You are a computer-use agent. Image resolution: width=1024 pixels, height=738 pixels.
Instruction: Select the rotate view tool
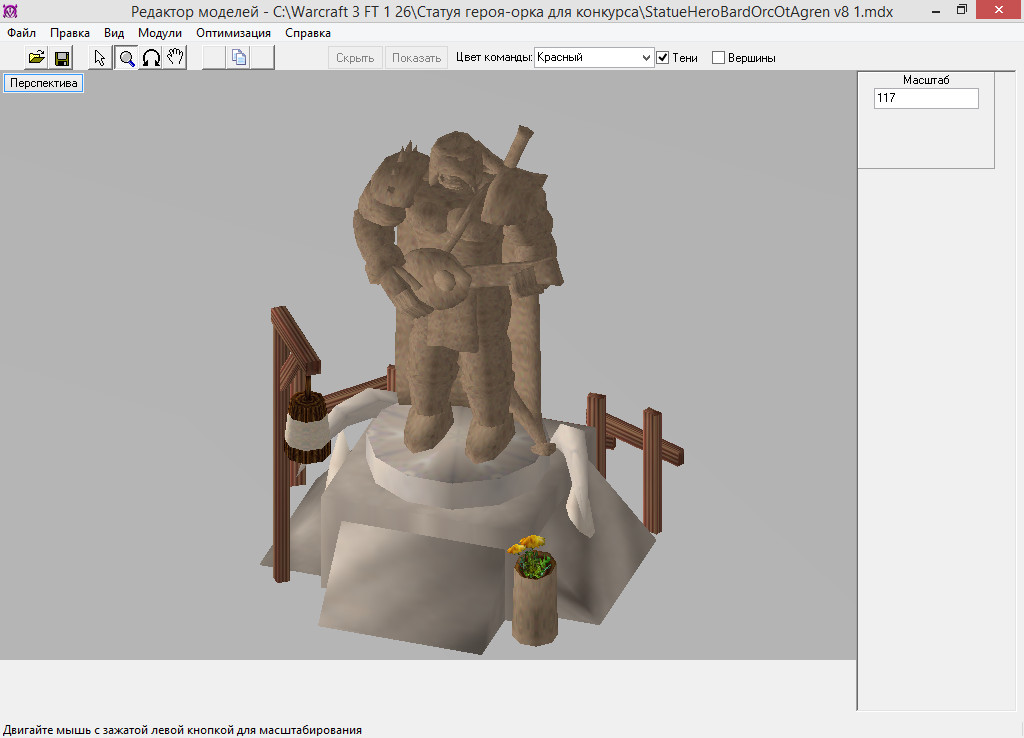click(151, 57)
